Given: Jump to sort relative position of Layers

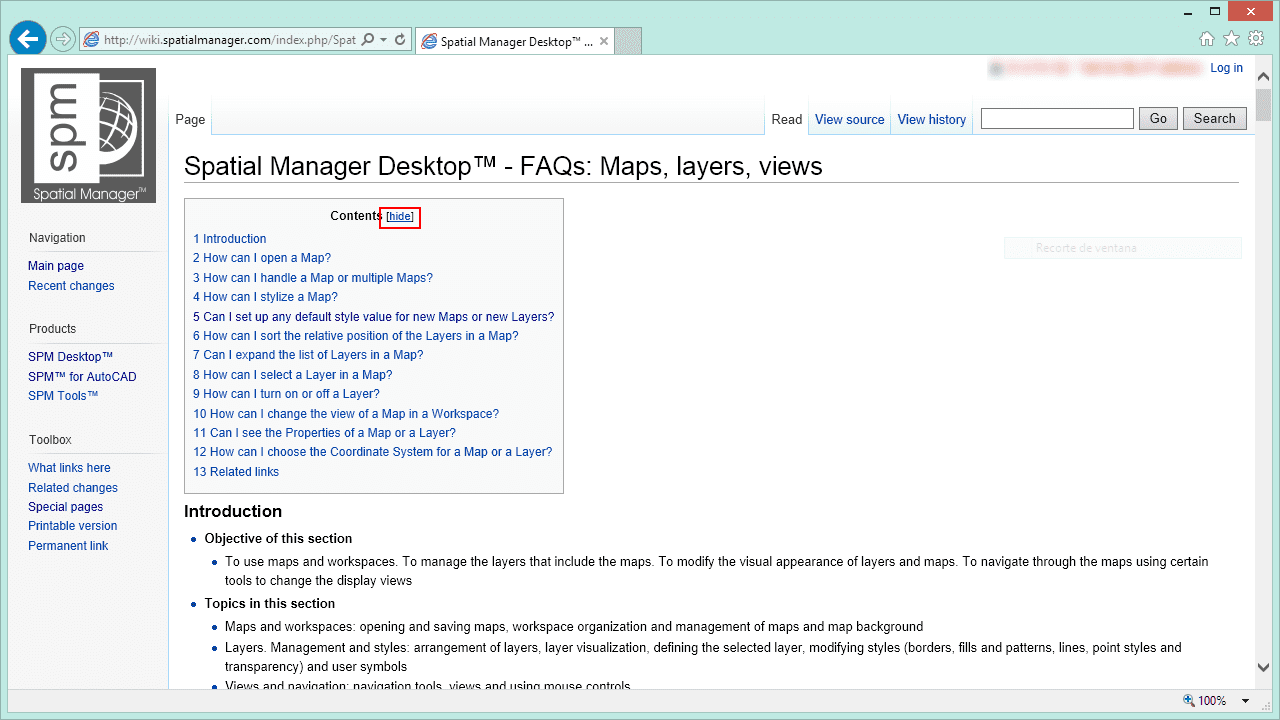Looking at the screenshot, I should pos(356,336).
